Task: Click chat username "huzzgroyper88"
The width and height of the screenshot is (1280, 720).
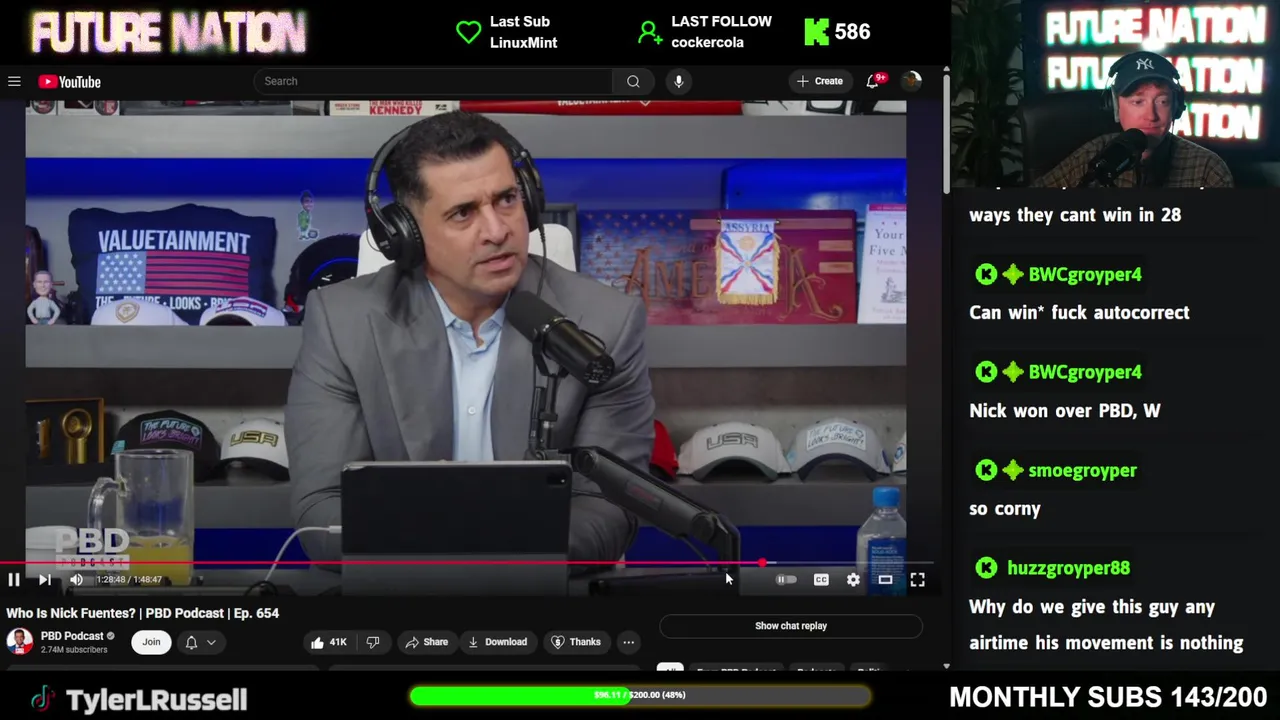Action: click(x=1068, y=568)
